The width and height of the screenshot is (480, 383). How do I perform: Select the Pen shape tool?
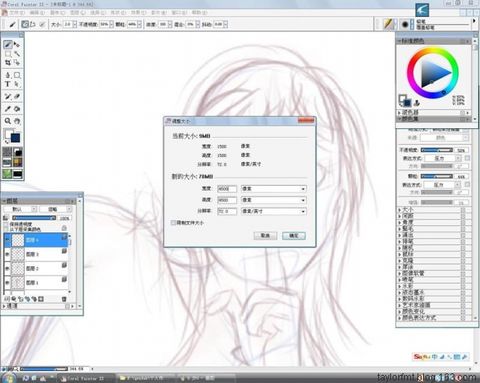click(x=8, y=75)
